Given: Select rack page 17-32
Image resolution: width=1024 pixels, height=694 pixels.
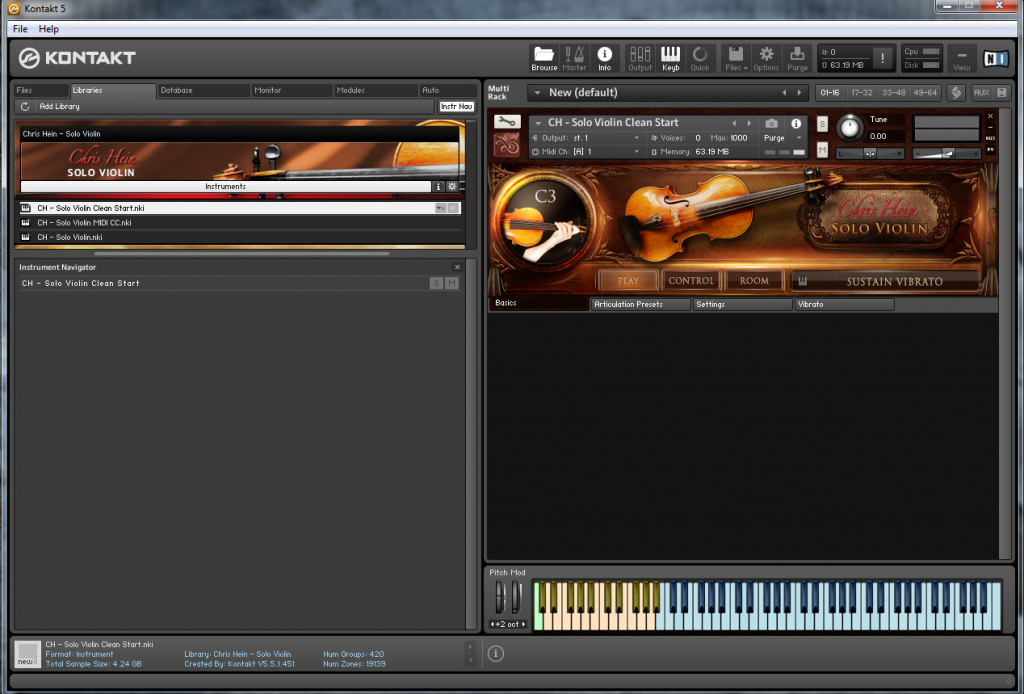Looking at the screenshot, I should (861, 93).
